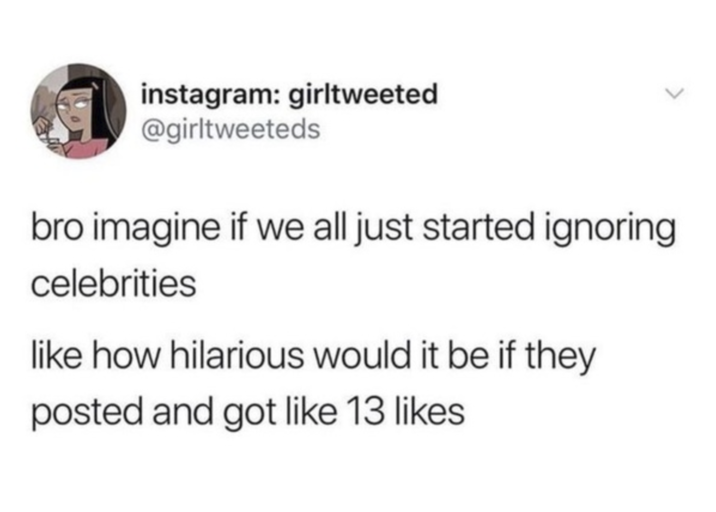Open the girltweeted profile avatar

pos(79,111)
